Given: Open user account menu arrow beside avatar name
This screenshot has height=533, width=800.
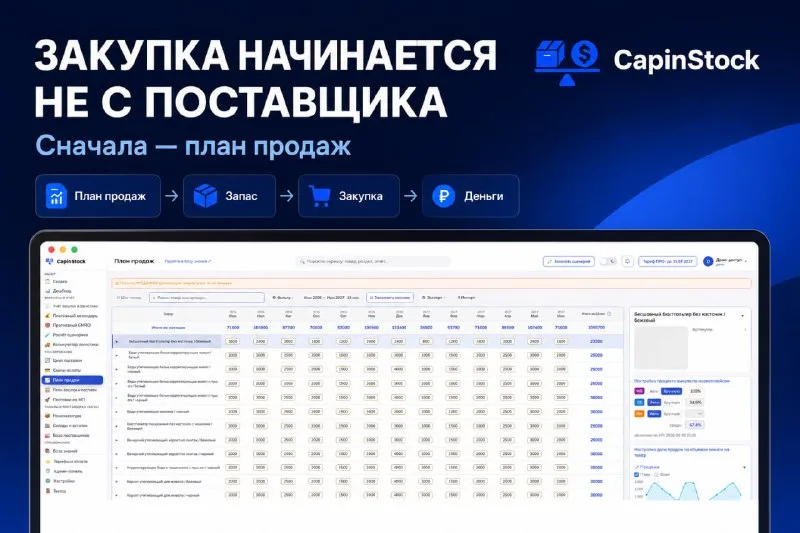Looking at the screenshot, I should 746,261.
